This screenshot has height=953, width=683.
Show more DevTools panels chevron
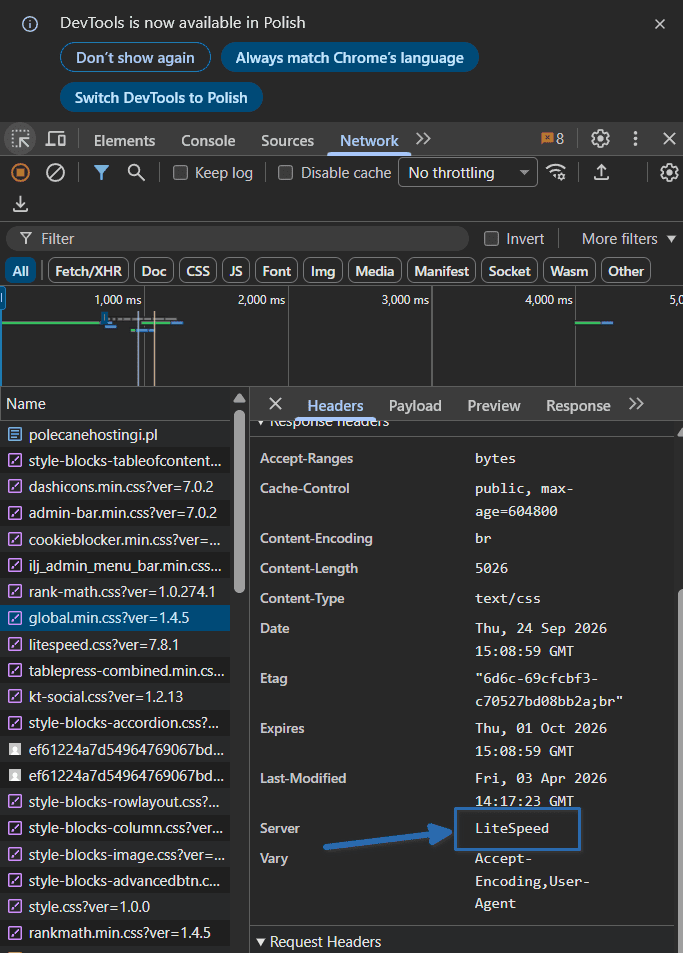coord(423,139)
